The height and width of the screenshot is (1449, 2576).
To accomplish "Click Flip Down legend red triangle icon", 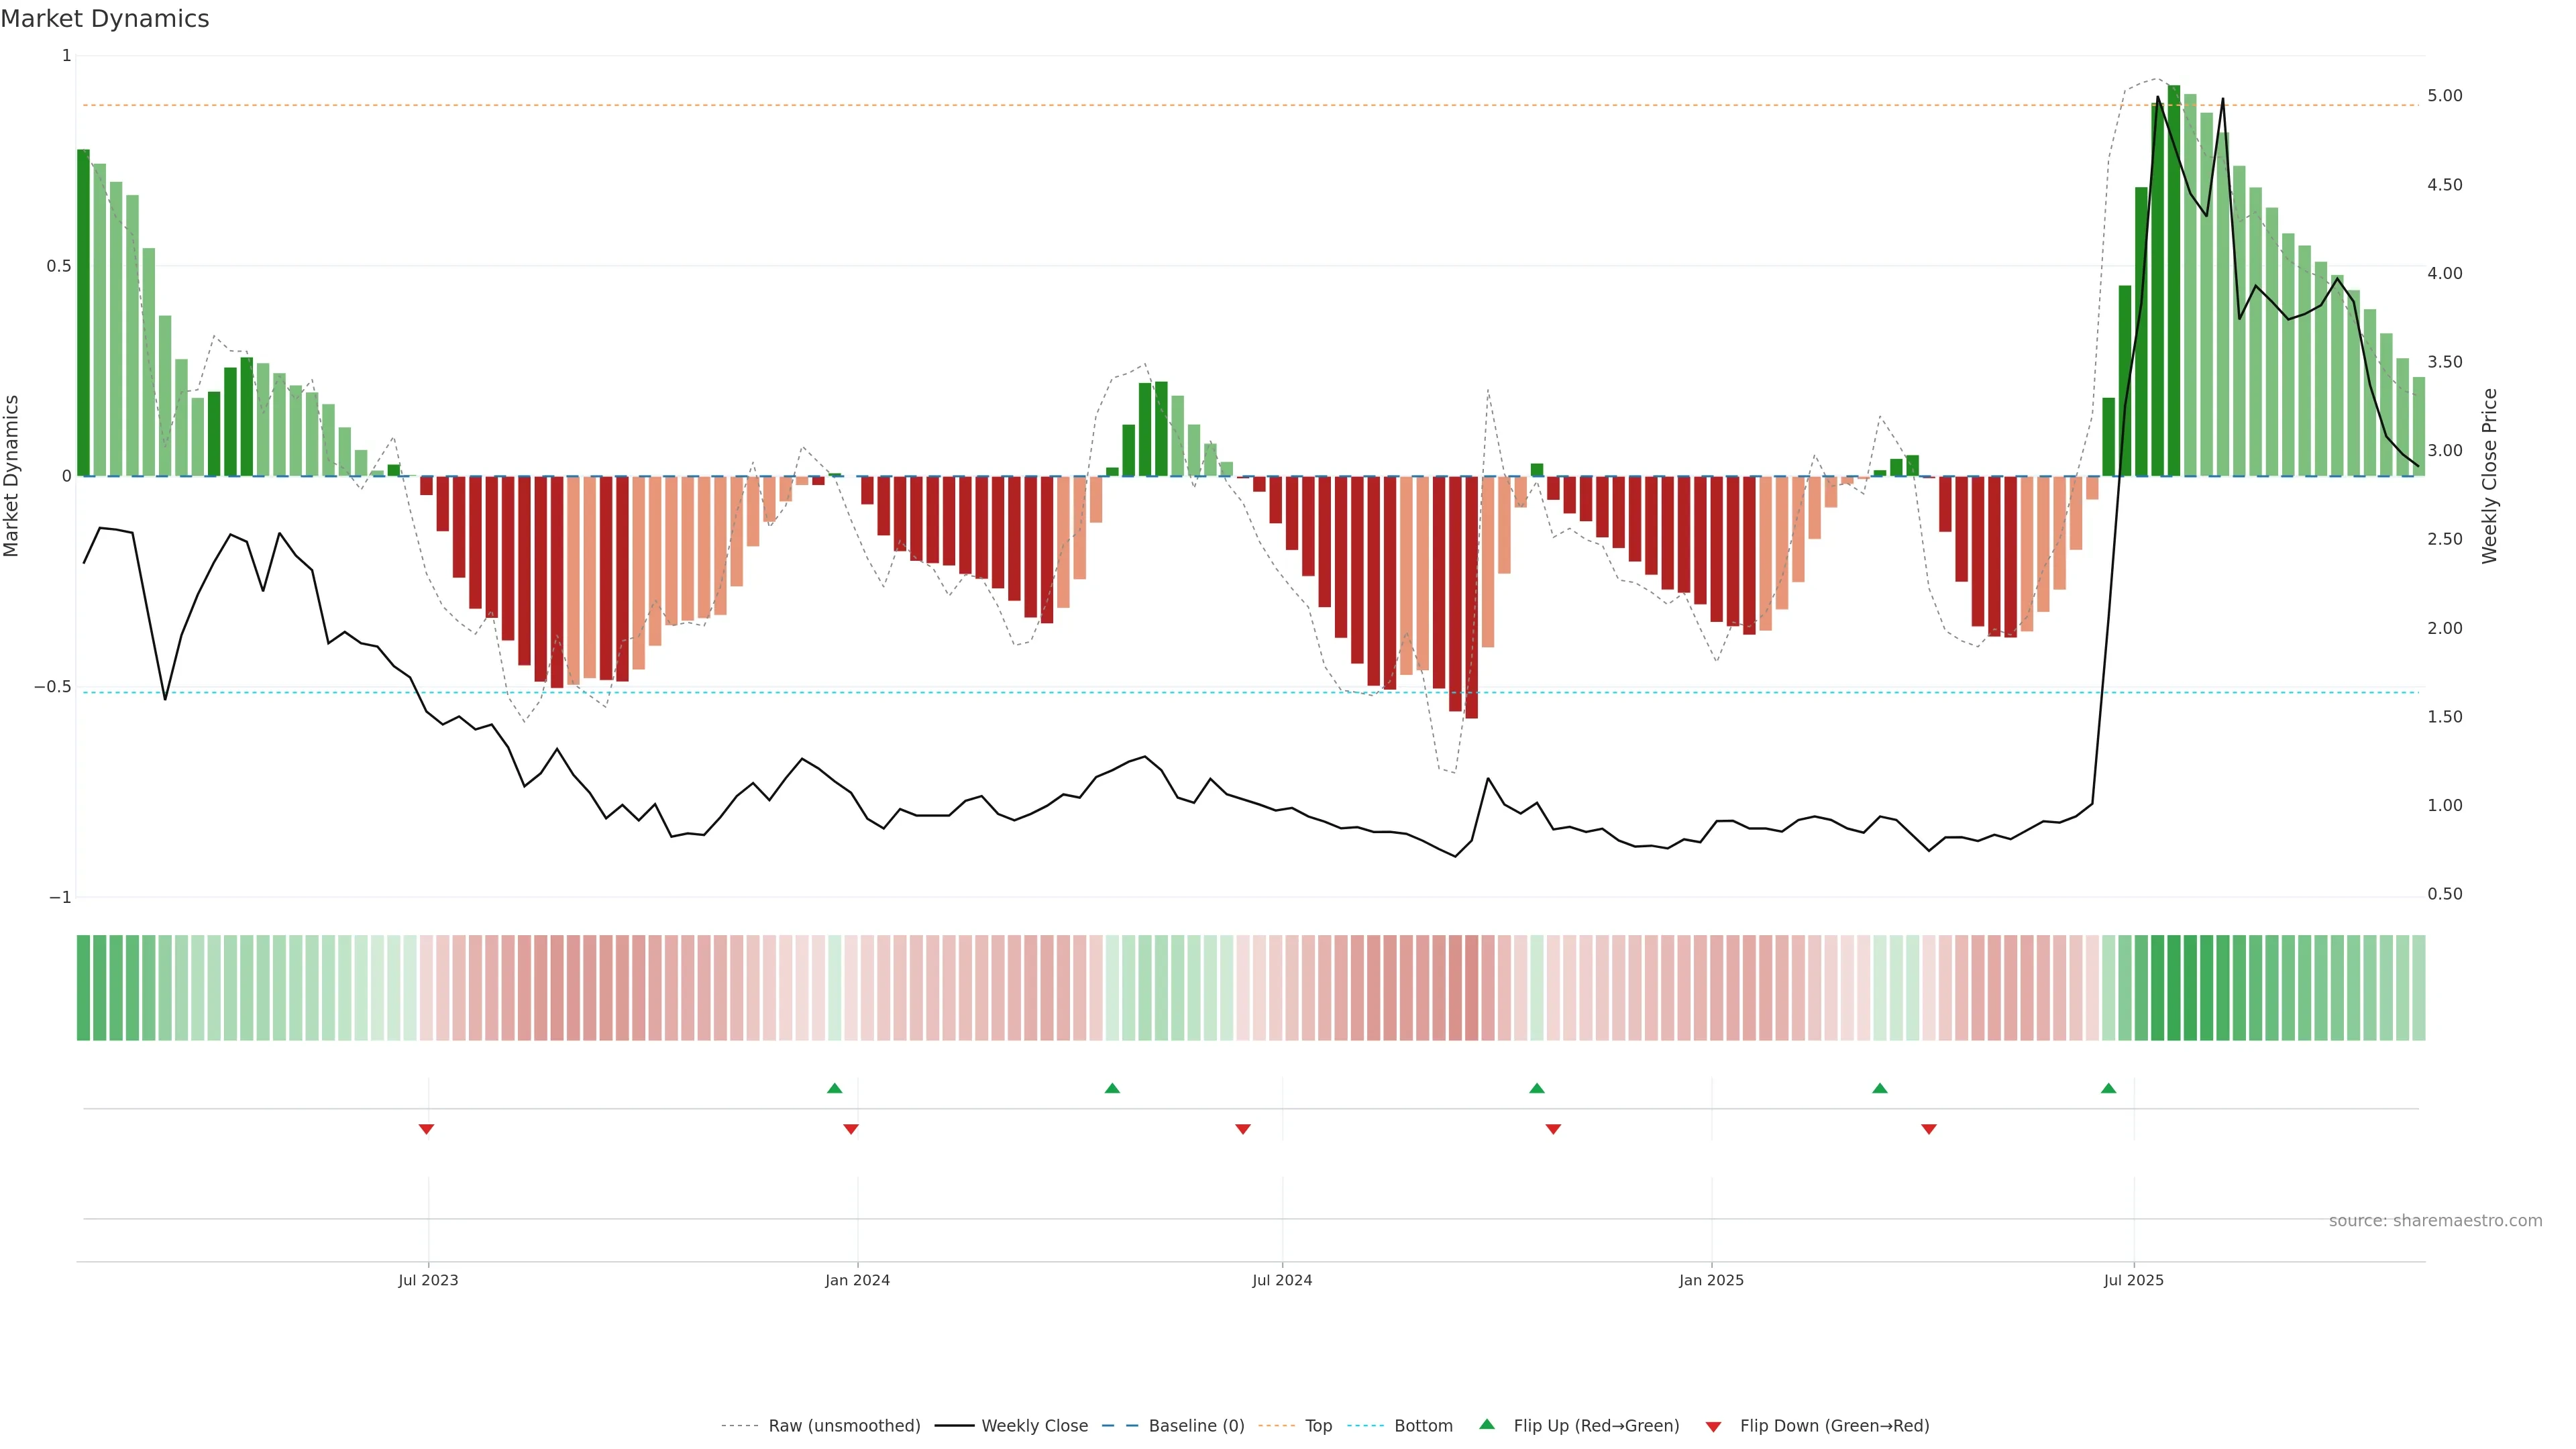I will tap(1713, 1426).
